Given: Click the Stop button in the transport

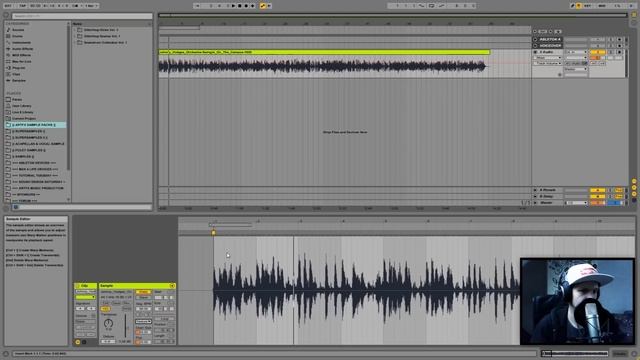Looking at the screenshot, I should tap(240, 6).
